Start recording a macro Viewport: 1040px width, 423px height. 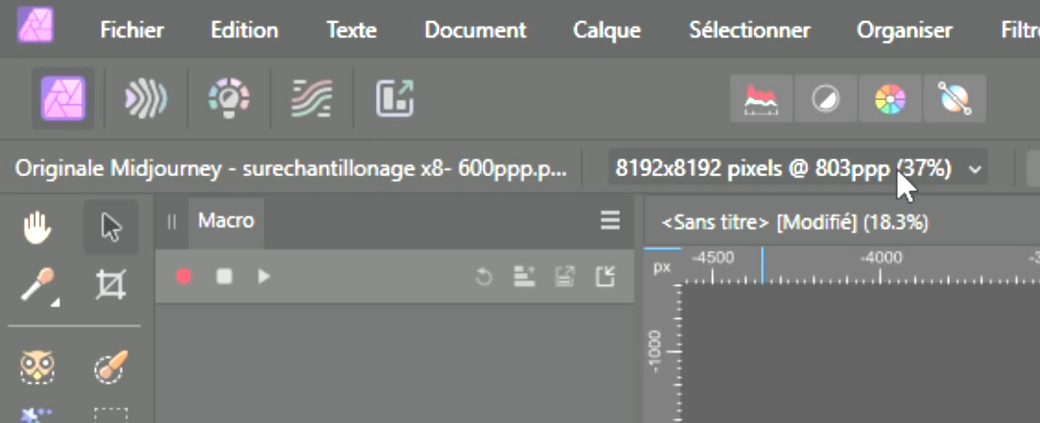coord(183,276)
